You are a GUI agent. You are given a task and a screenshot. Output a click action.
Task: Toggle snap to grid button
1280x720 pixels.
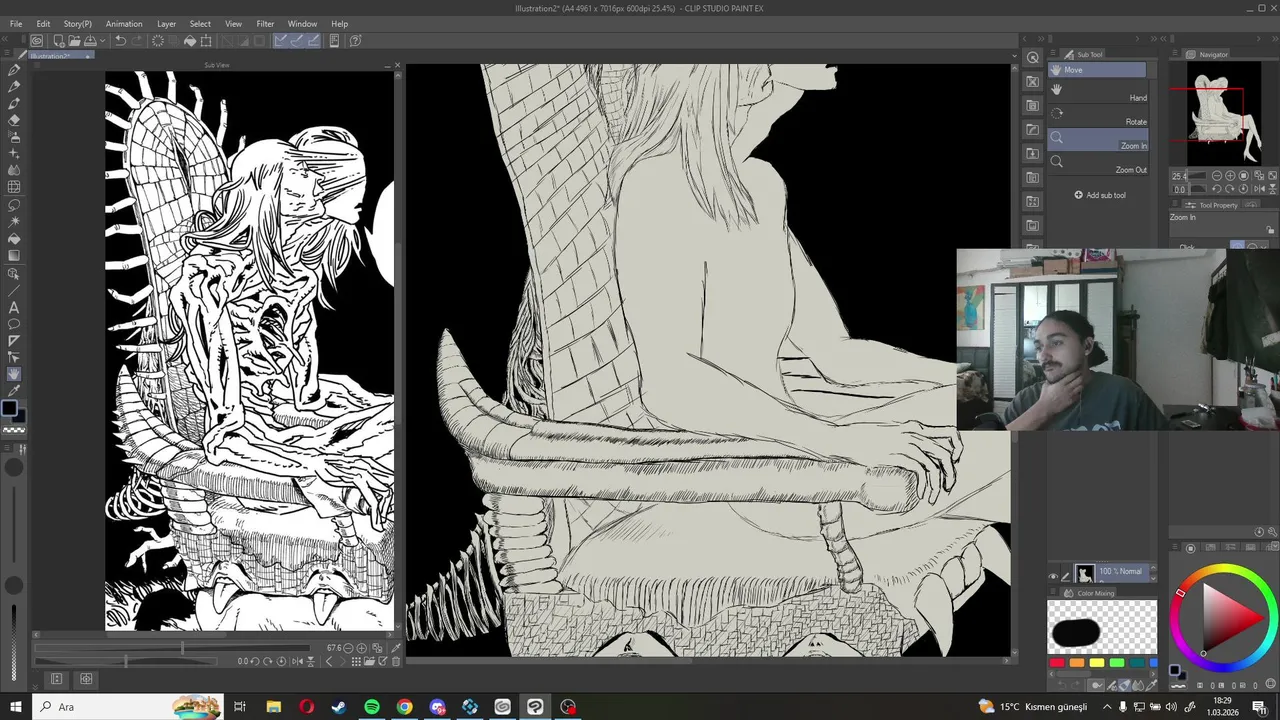tap(313, 41)
